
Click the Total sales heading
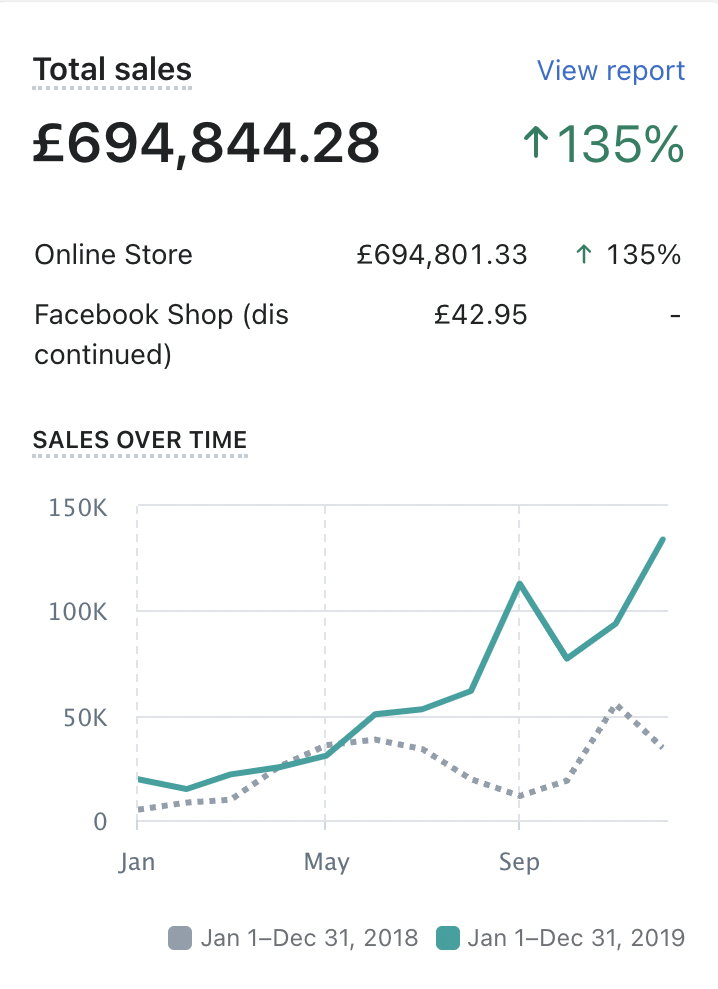point(112,70)
